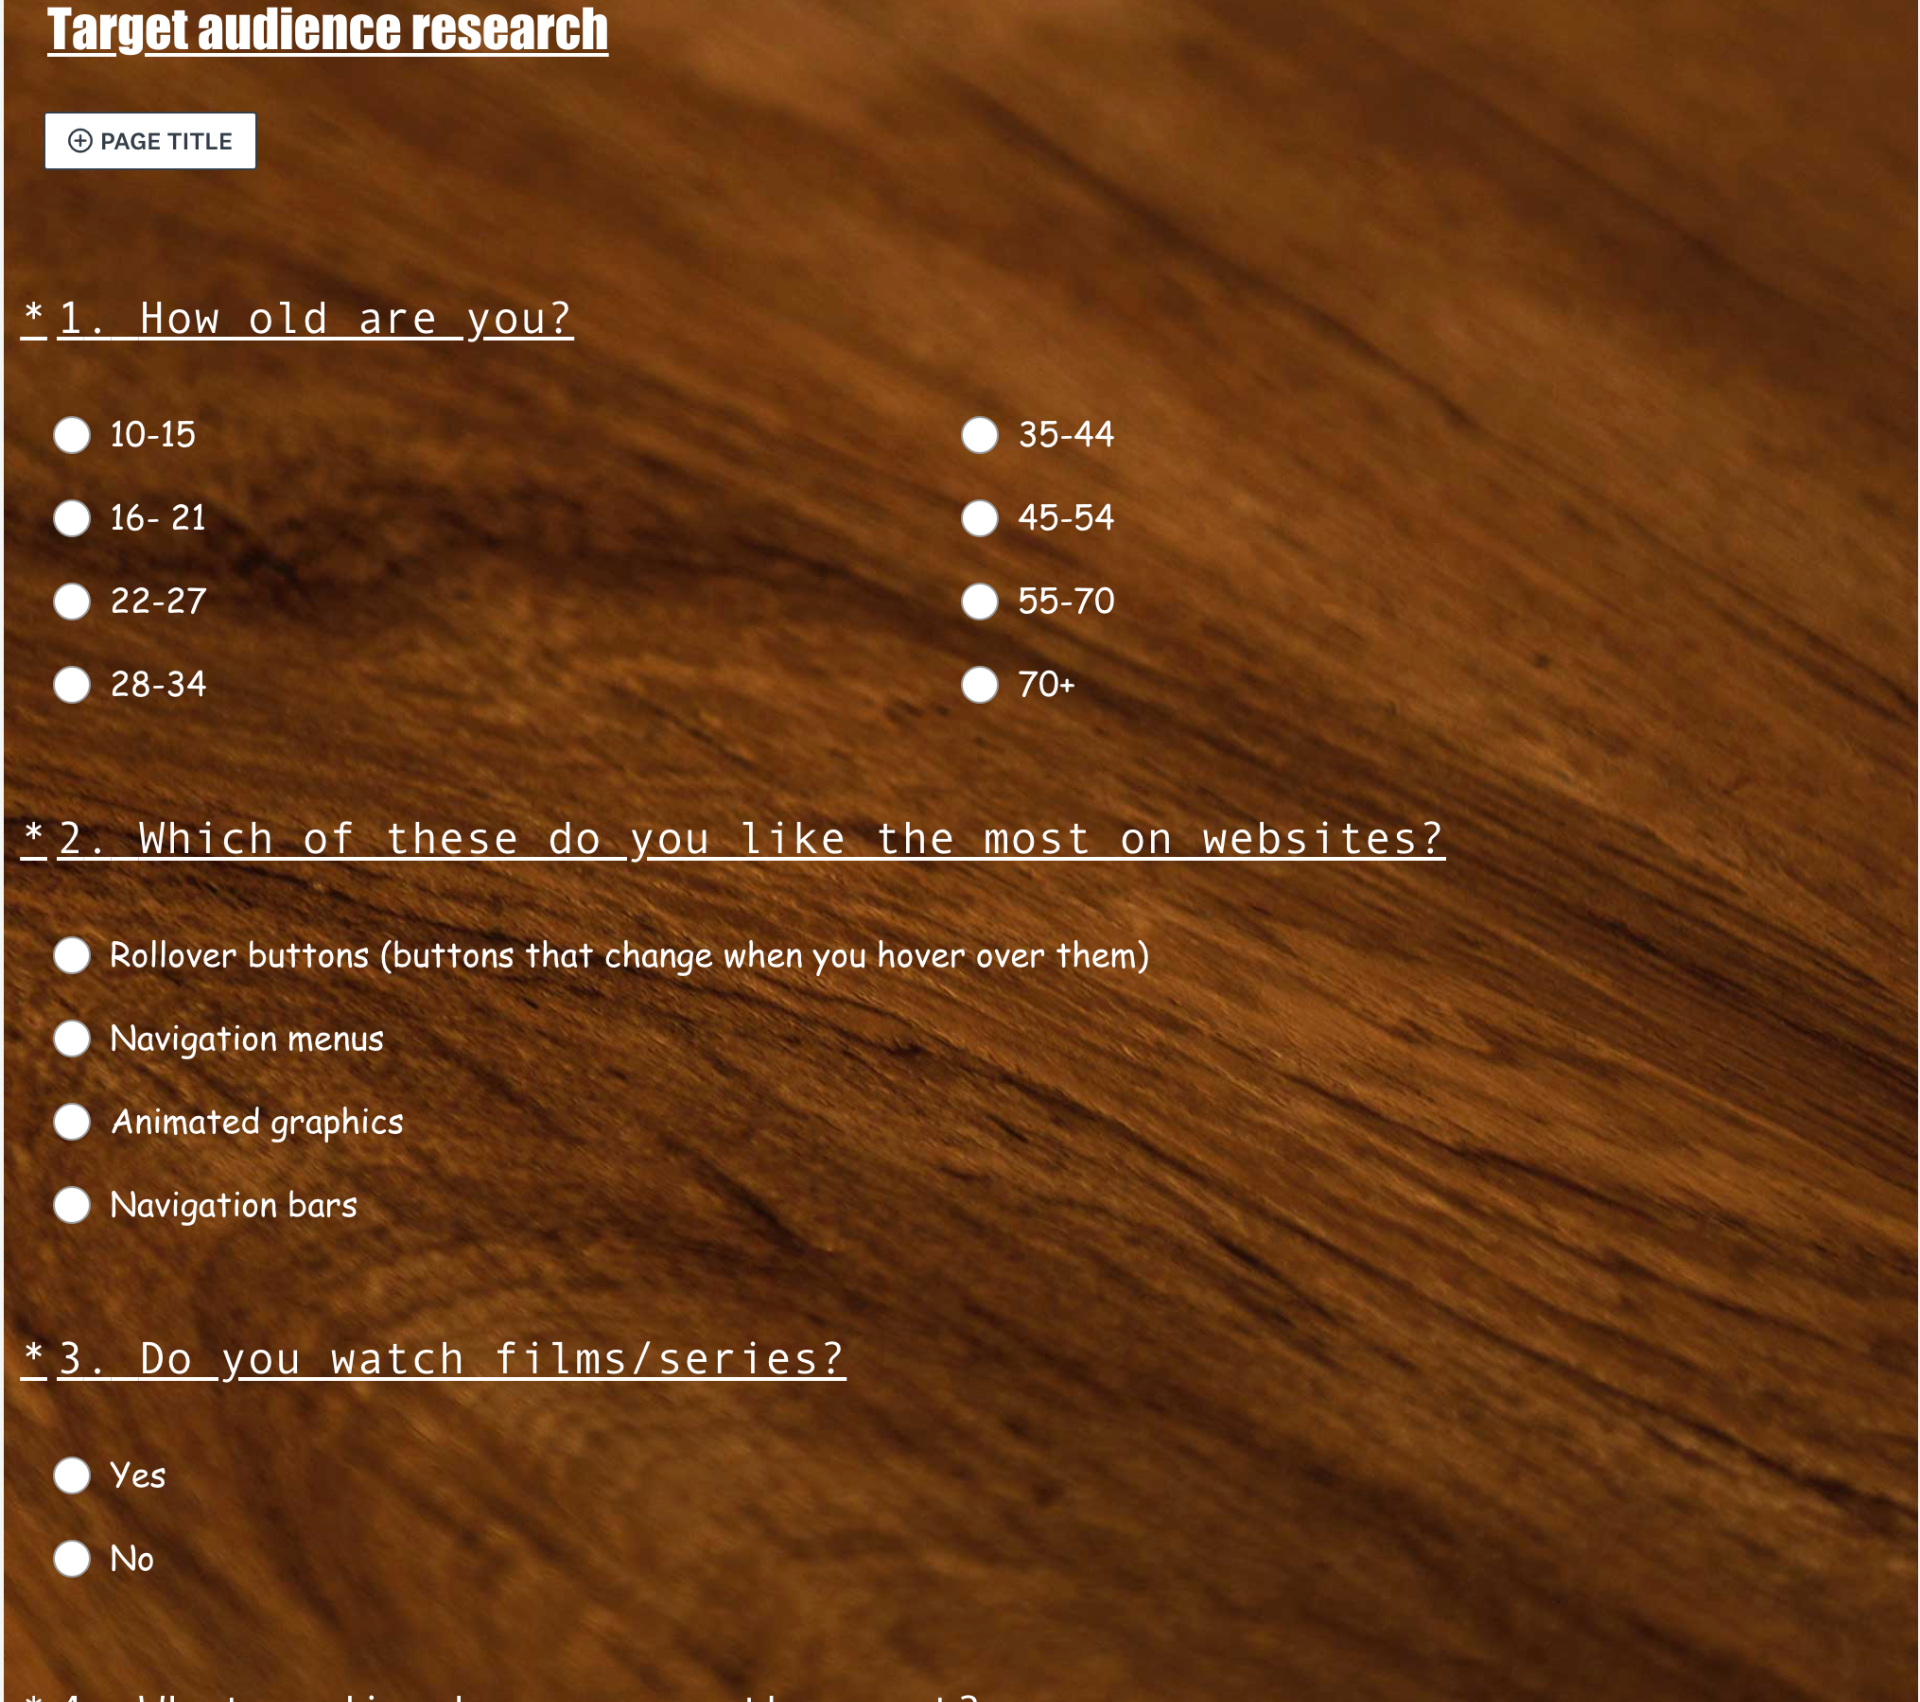
Task: Choose the 16-21 age radio button
Action: tap(72, 518)
